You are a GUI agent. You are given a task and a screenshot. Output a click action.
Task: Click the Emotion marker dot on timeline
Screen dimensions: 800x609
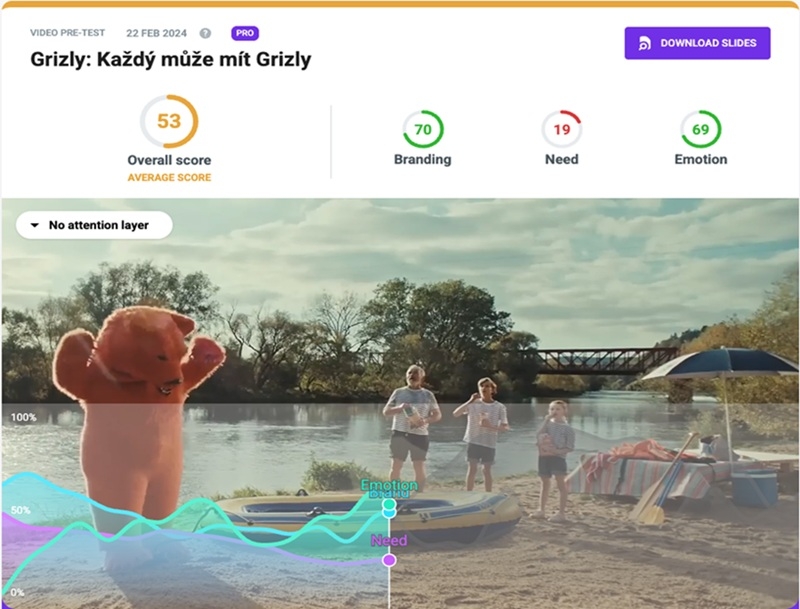[x=389, y=504]
